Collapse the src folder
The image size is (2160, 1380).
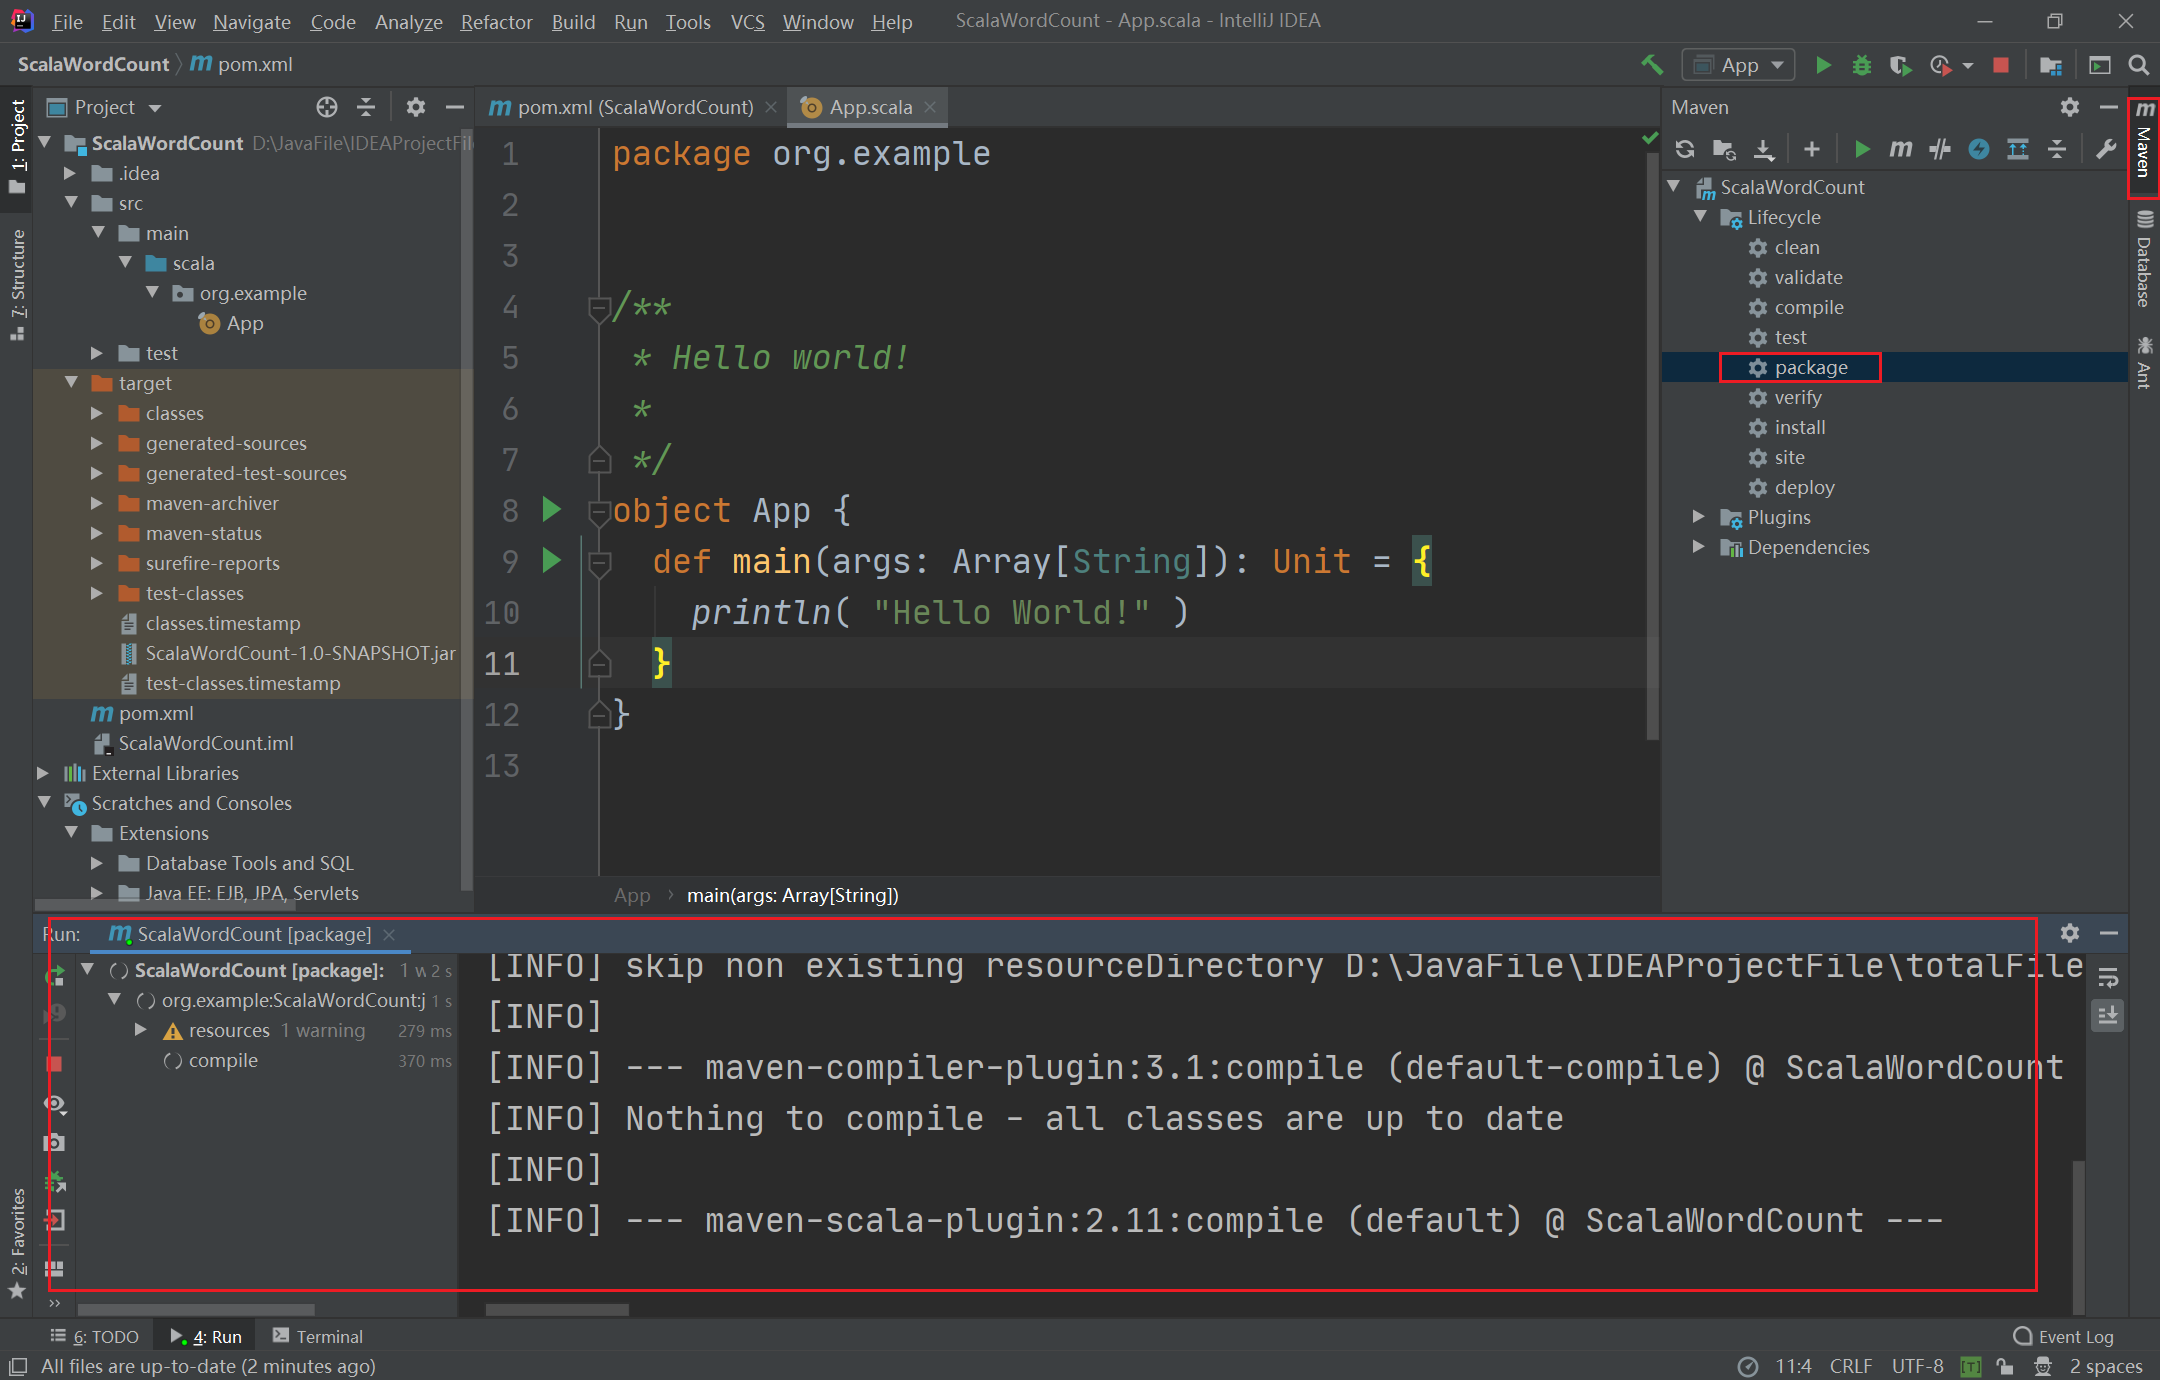71,203
